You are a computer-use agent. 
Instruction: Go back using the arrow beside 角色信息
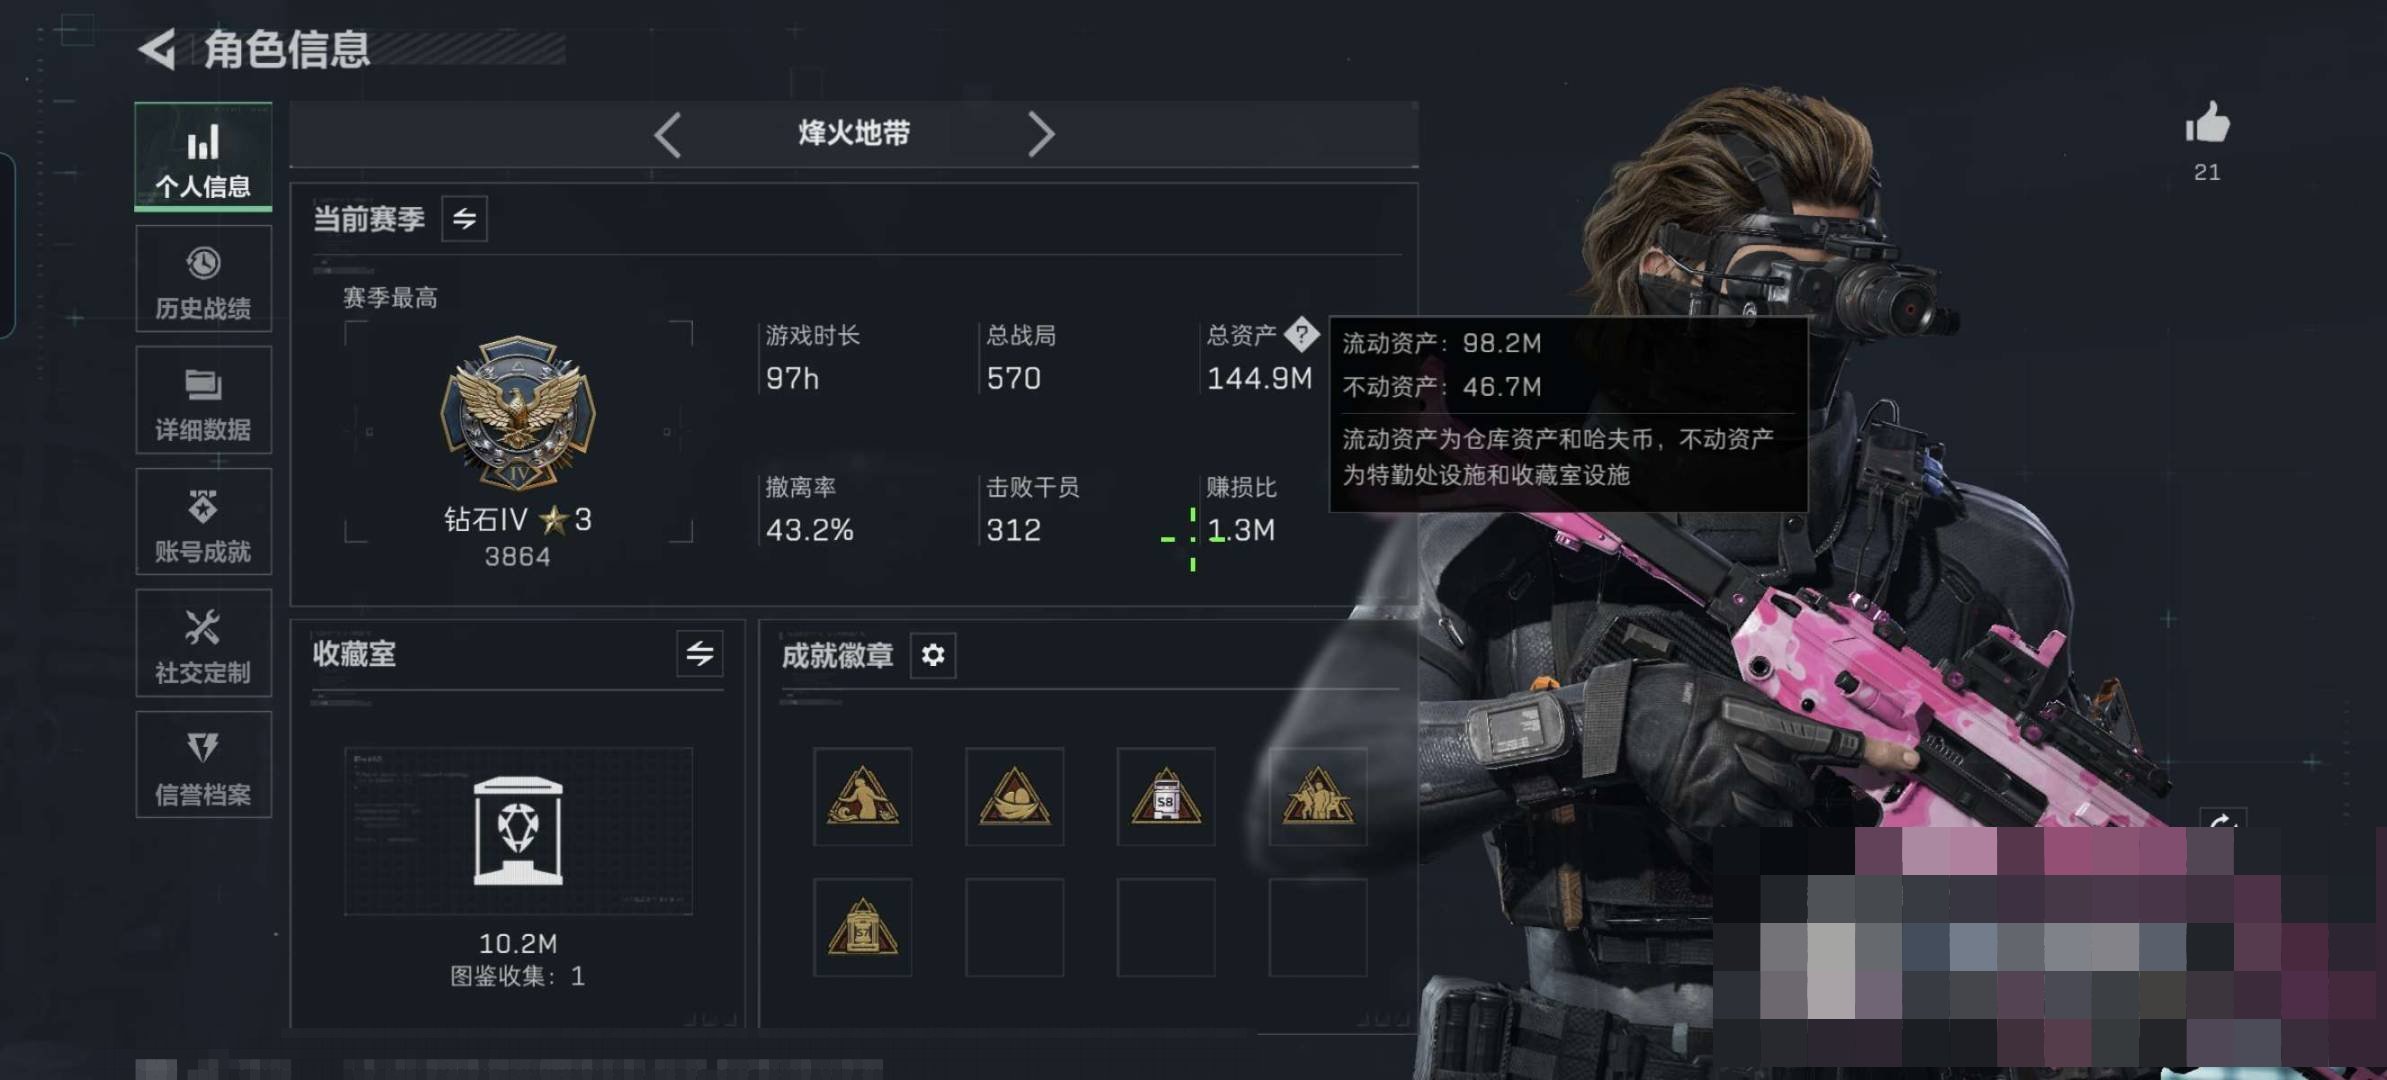(x=157, y=49)
